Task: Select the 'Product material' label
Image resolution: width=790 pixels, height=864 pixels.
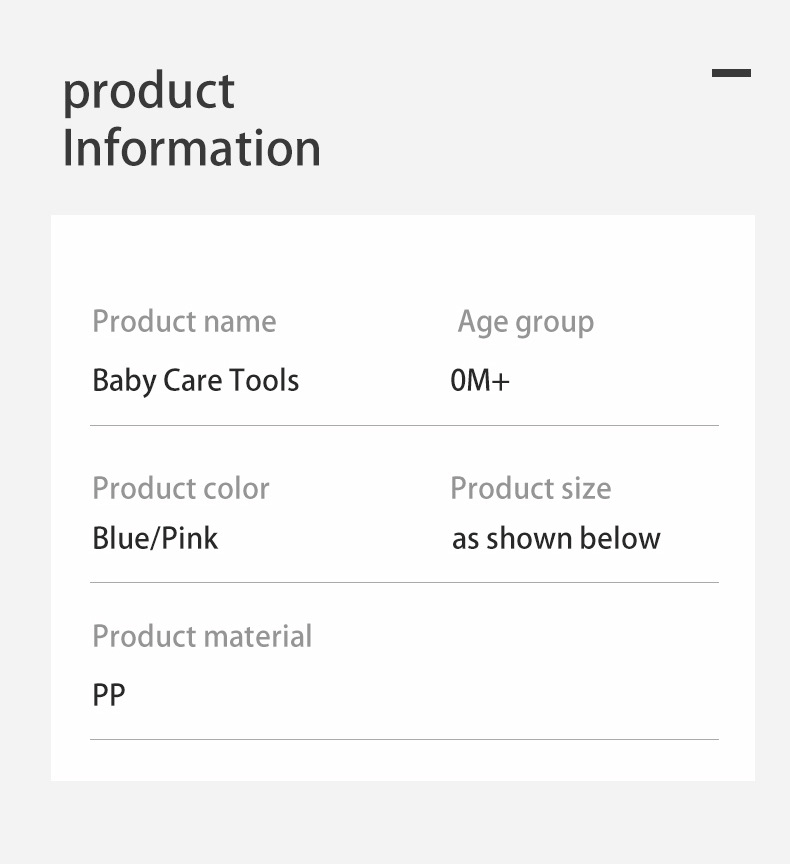Action: (x=202, y=636)
